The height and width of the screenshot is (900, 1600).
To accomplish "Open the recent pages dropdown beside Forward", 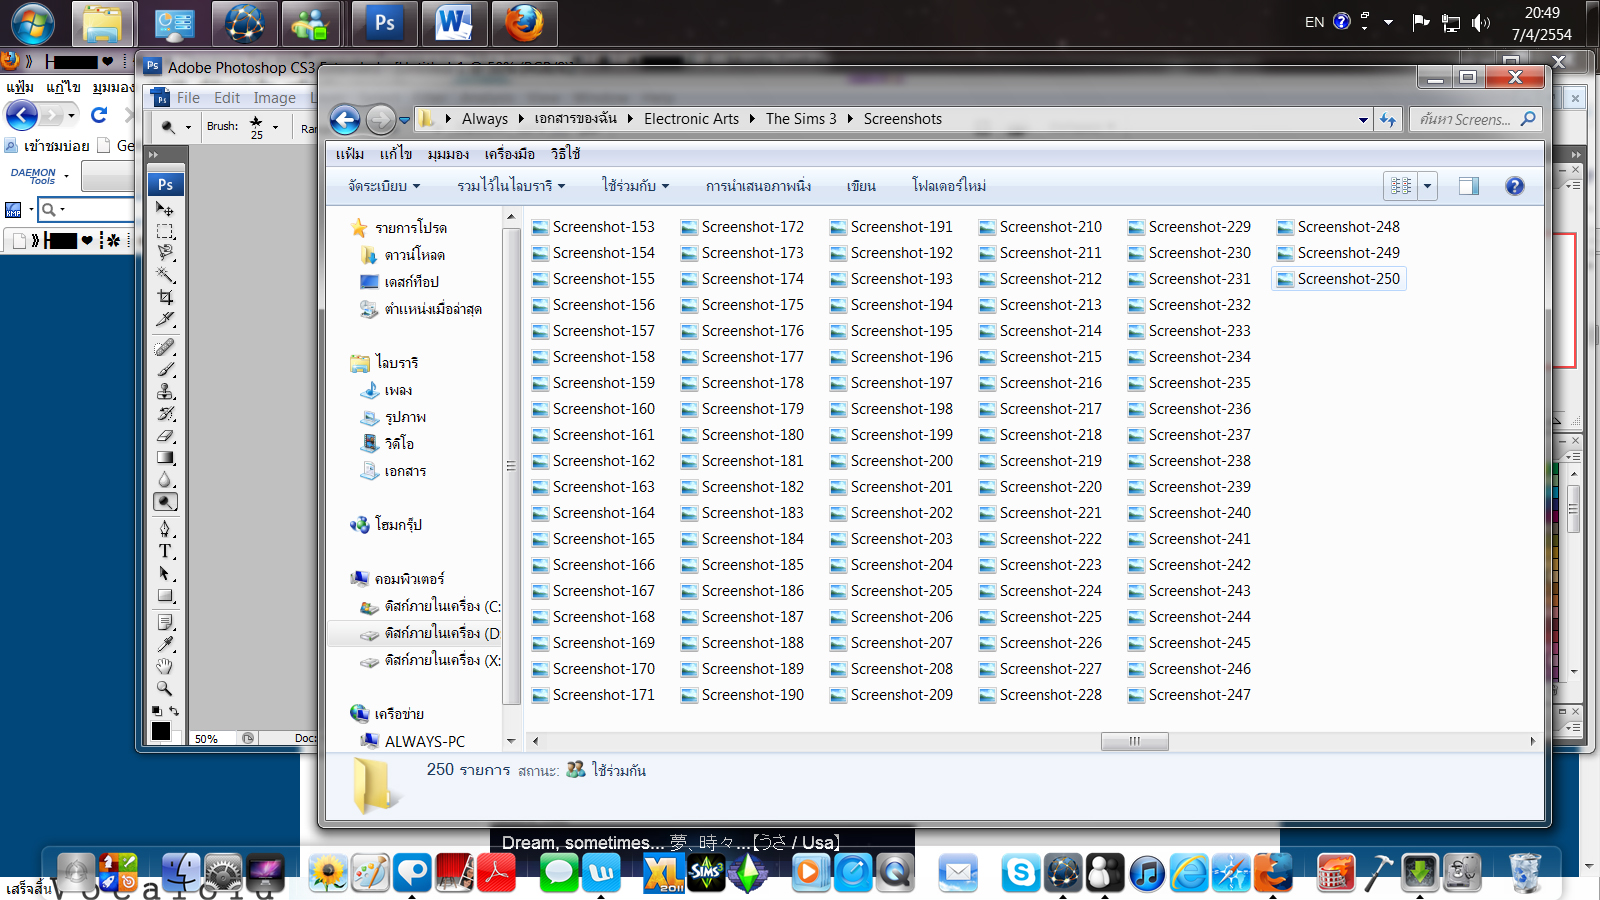I will pyautogui.click(x=405, y=120).
